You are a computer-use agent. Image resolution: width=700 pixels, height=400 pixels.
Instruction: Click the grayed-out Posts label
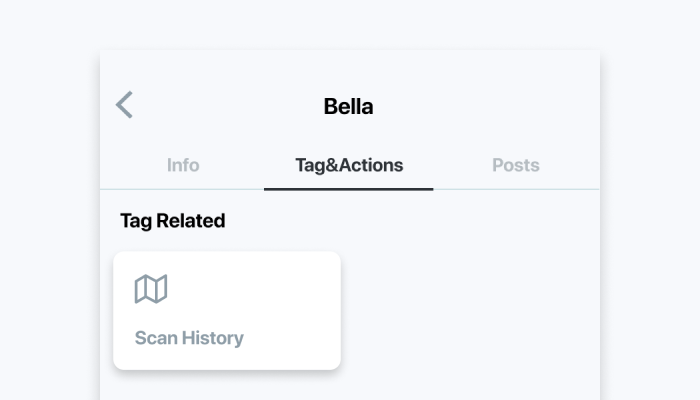[516, 165]
